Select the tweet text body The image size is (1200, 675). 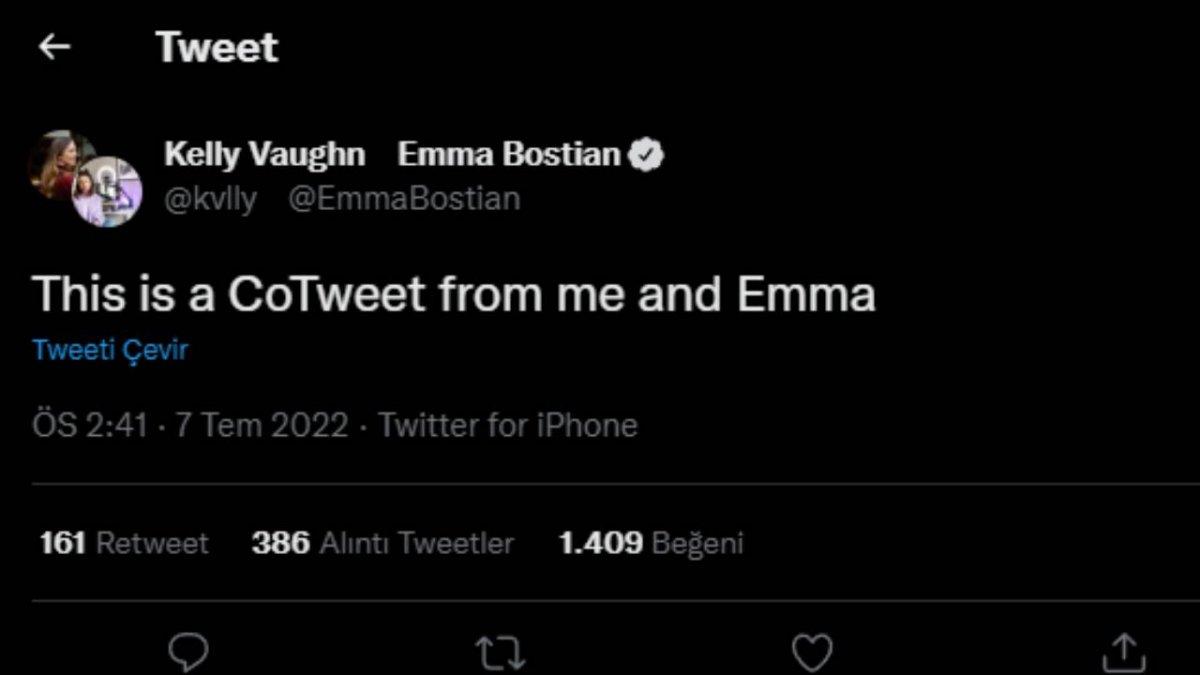tap(455, 293)
